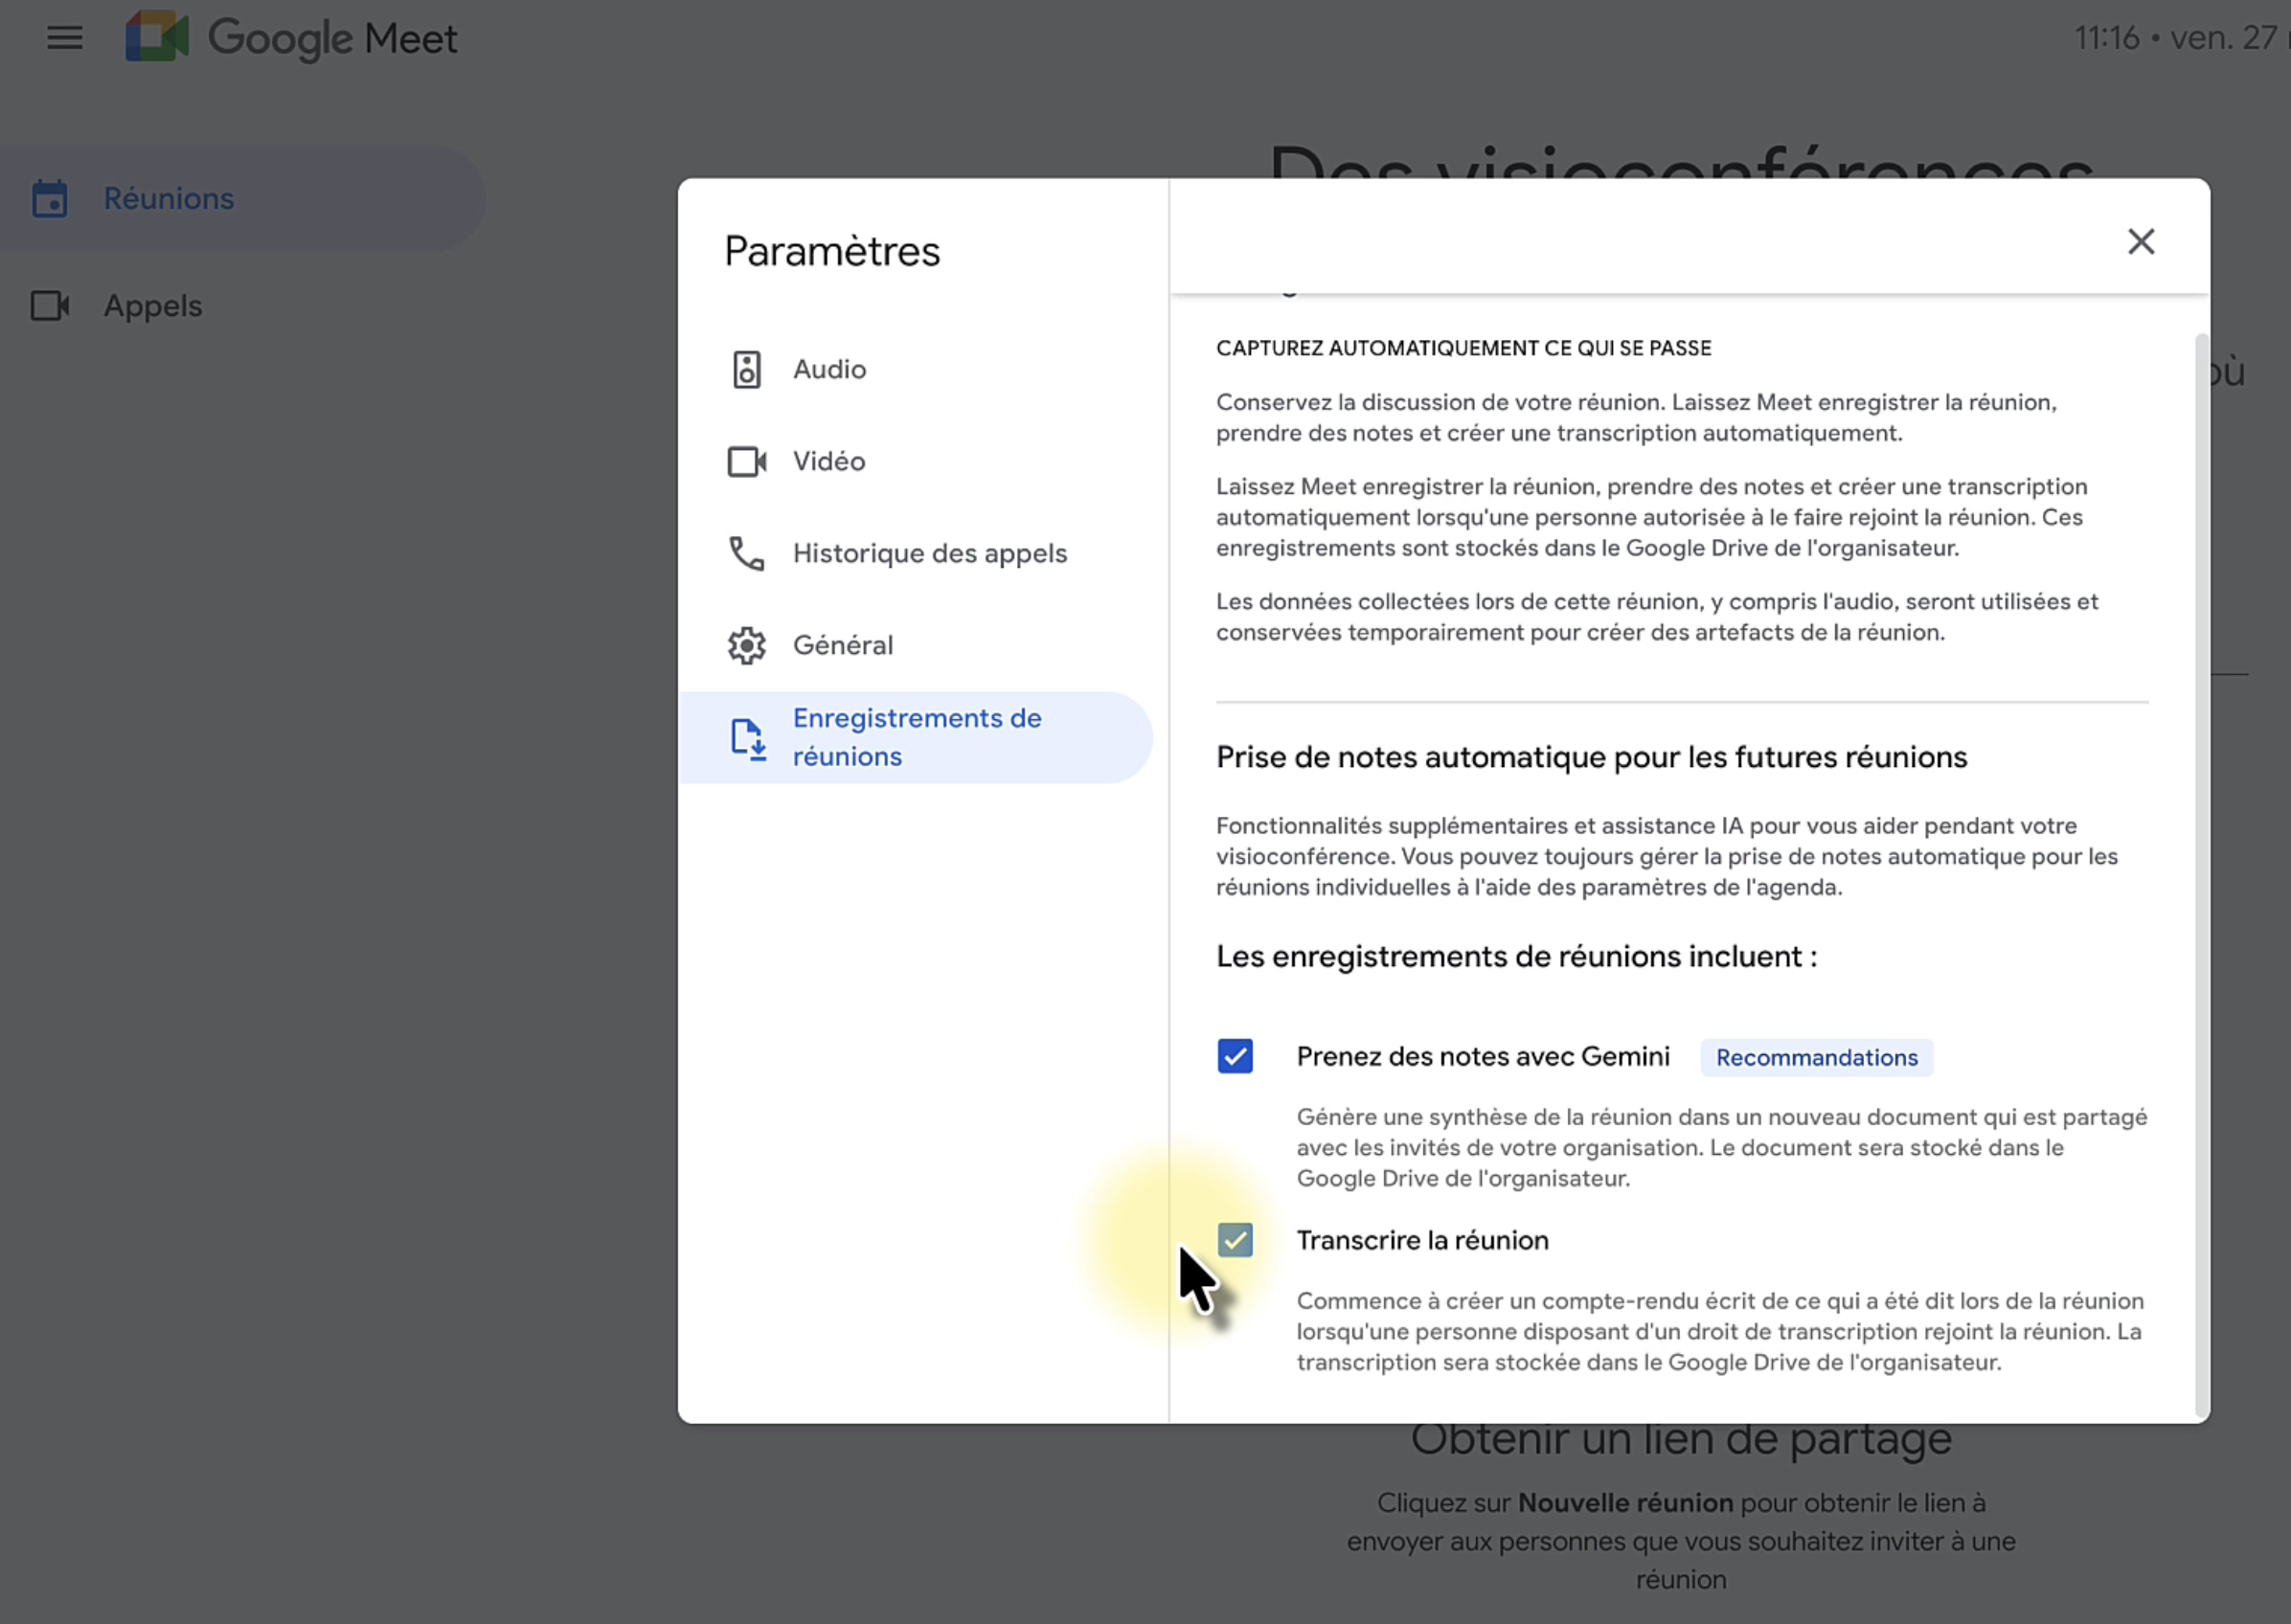Close the Paramètres dialog

[x=2140, y=242]
